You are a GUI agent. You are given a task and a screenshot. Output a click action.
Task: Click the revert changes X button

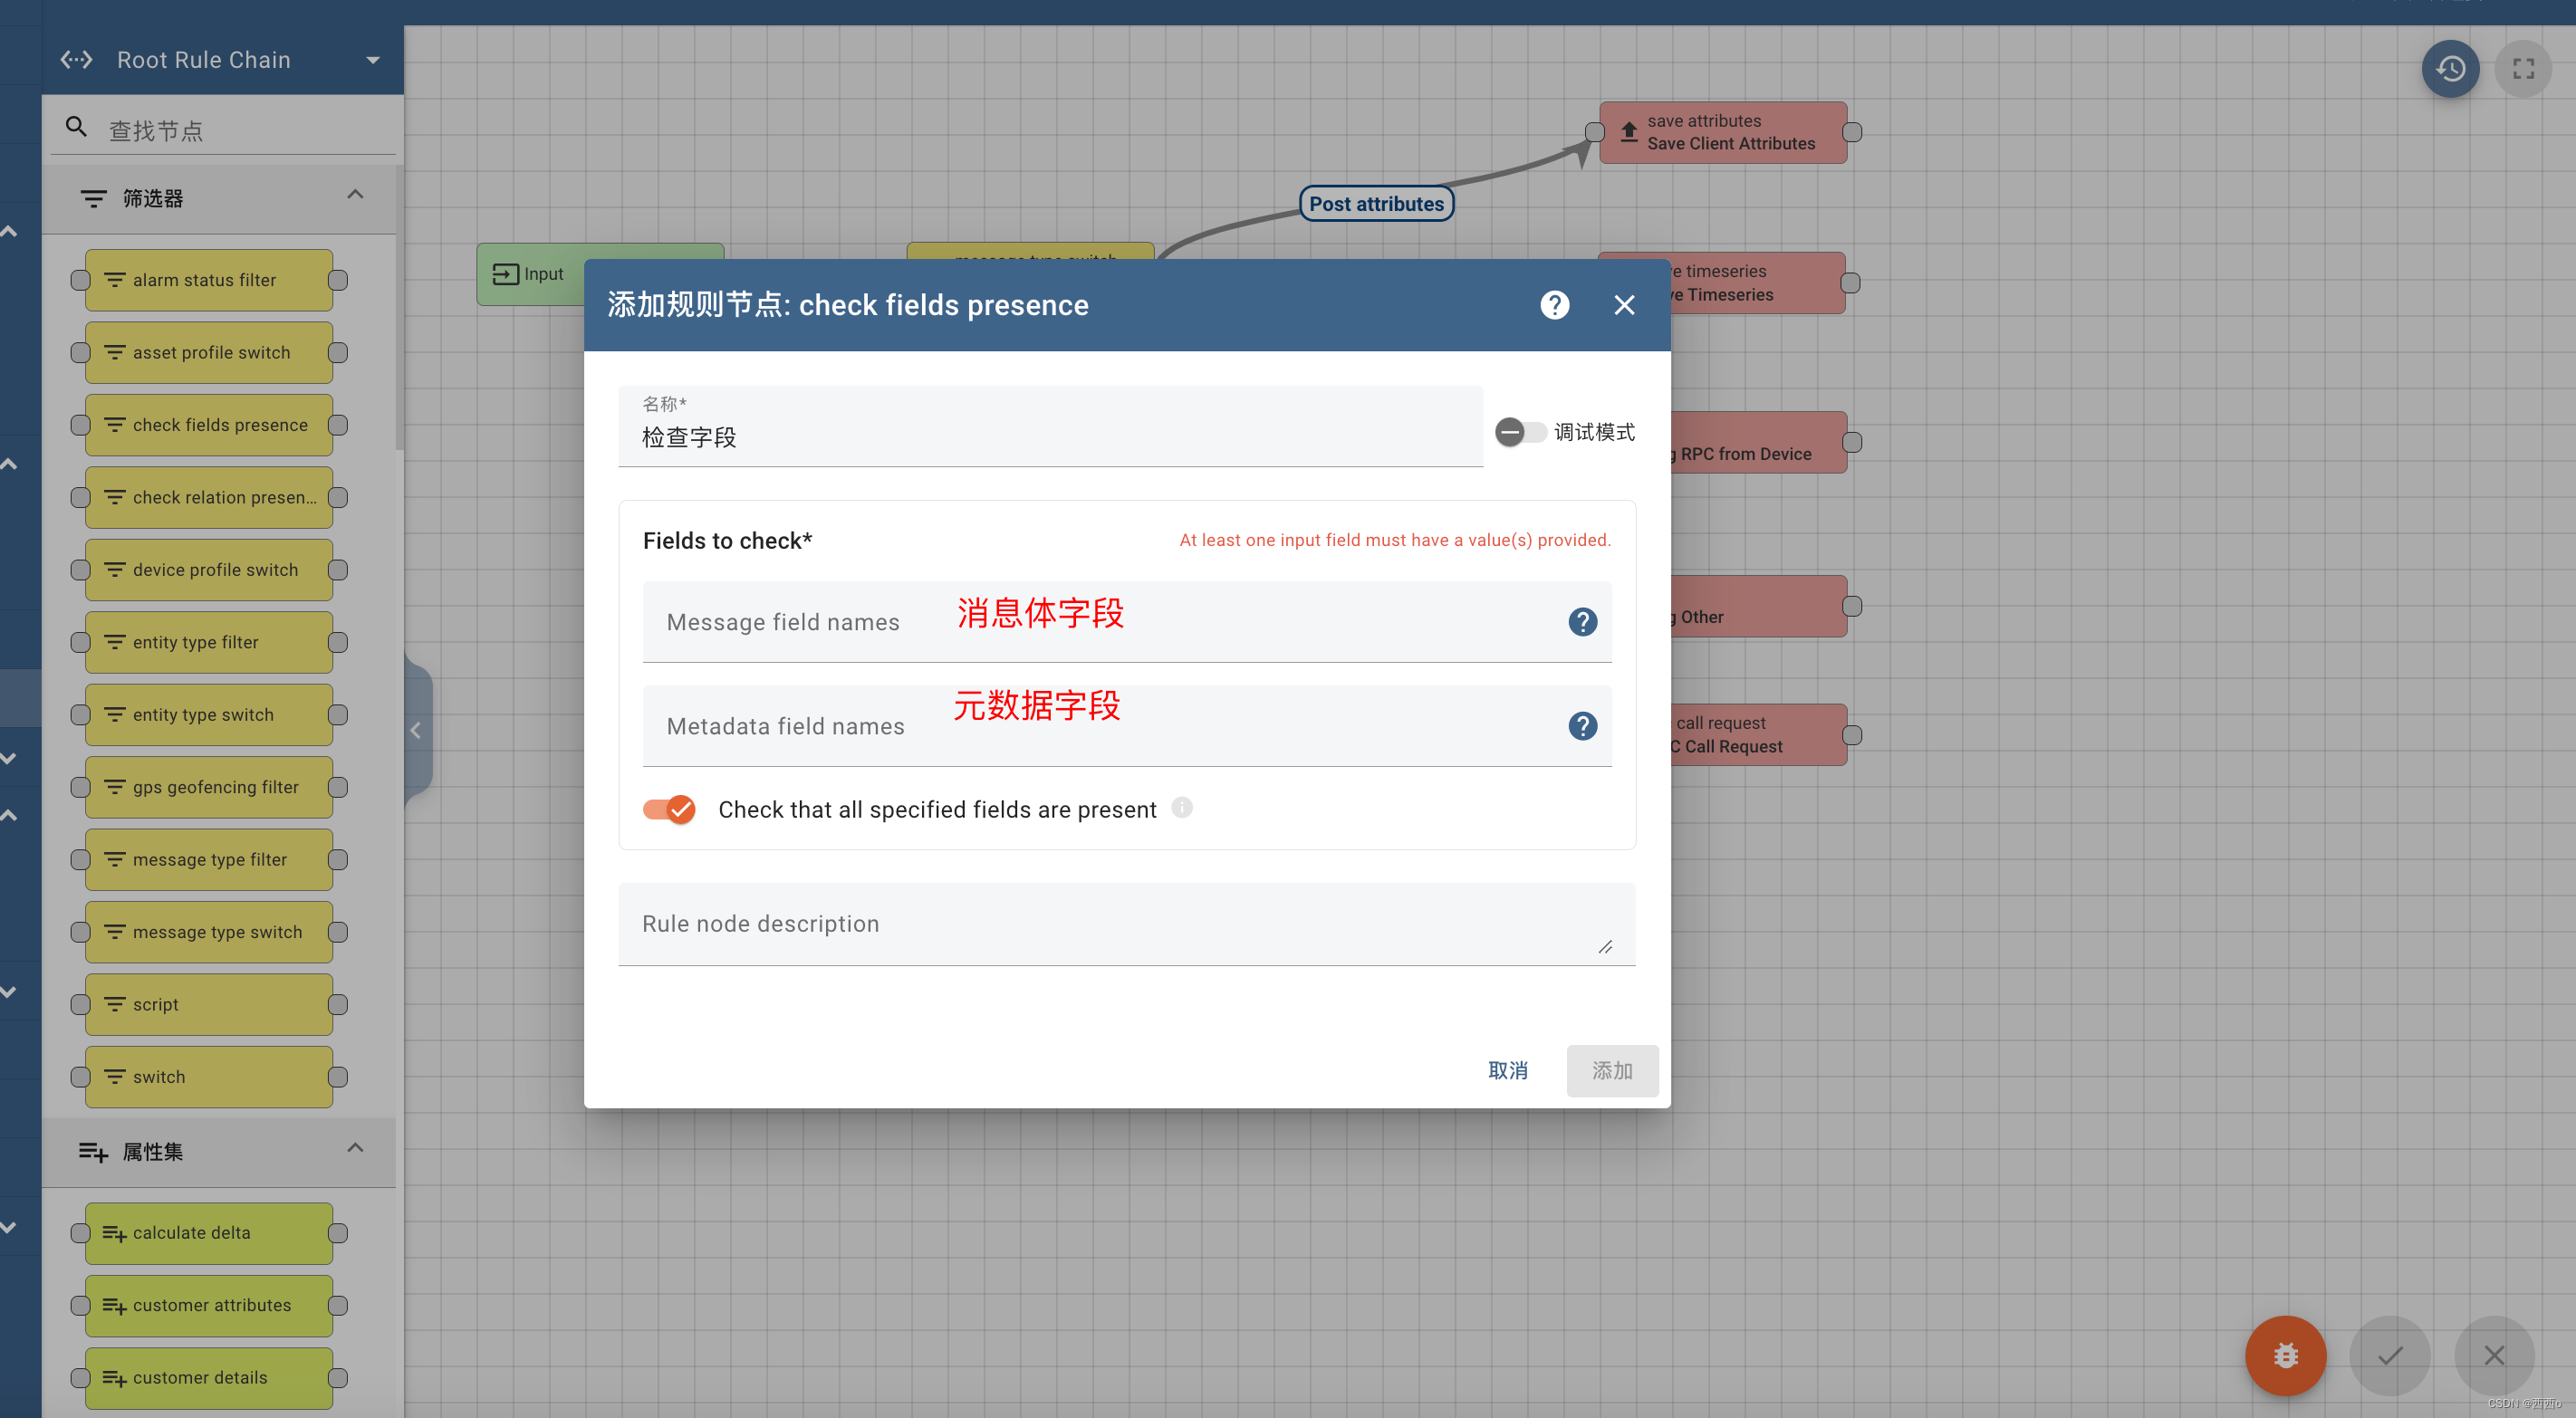click(2494, 1355)
